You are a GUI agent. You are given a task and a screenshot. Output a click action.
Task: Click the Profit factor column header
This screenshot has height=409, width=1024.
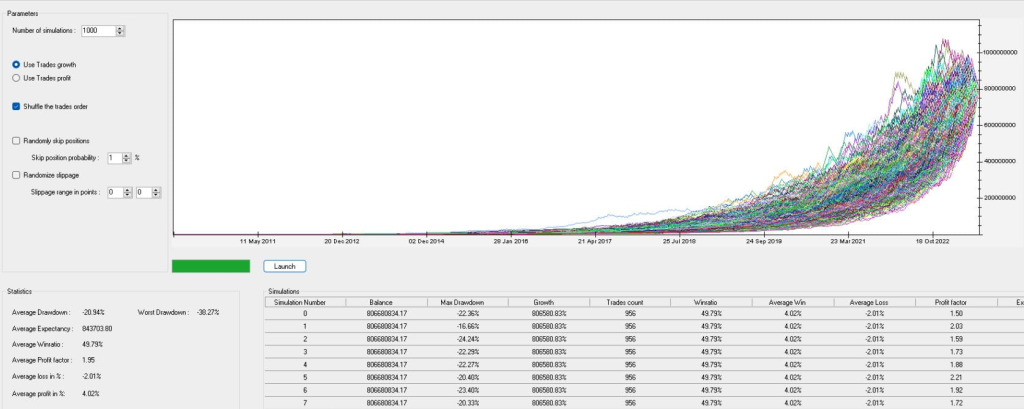(957, 301)
